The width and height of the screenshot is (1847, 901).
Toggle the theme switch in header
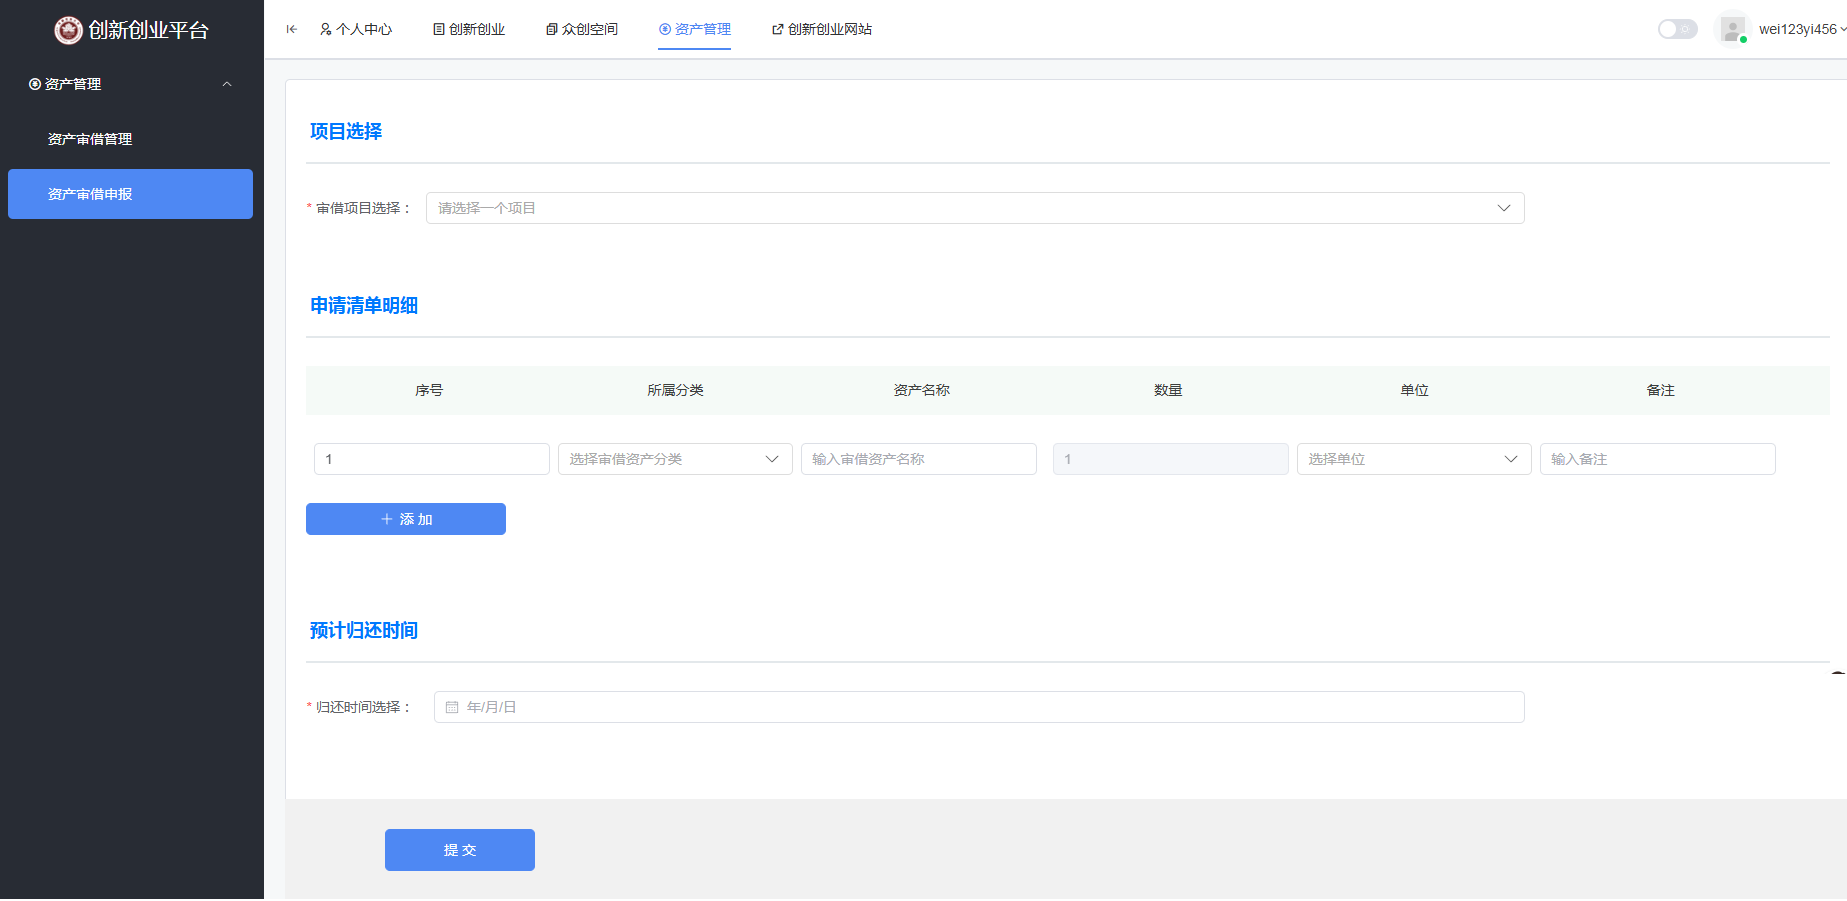(x=1677, y=29)
